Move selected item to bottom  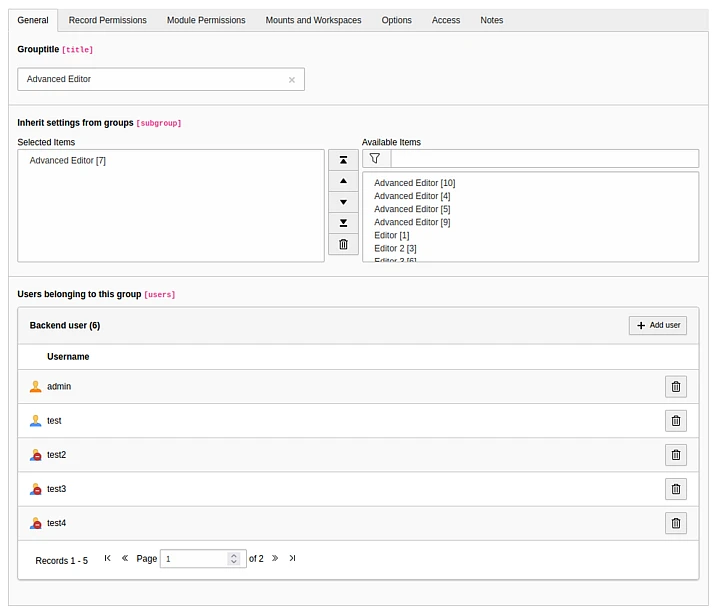pyautogui.click(x=343, y=223)
